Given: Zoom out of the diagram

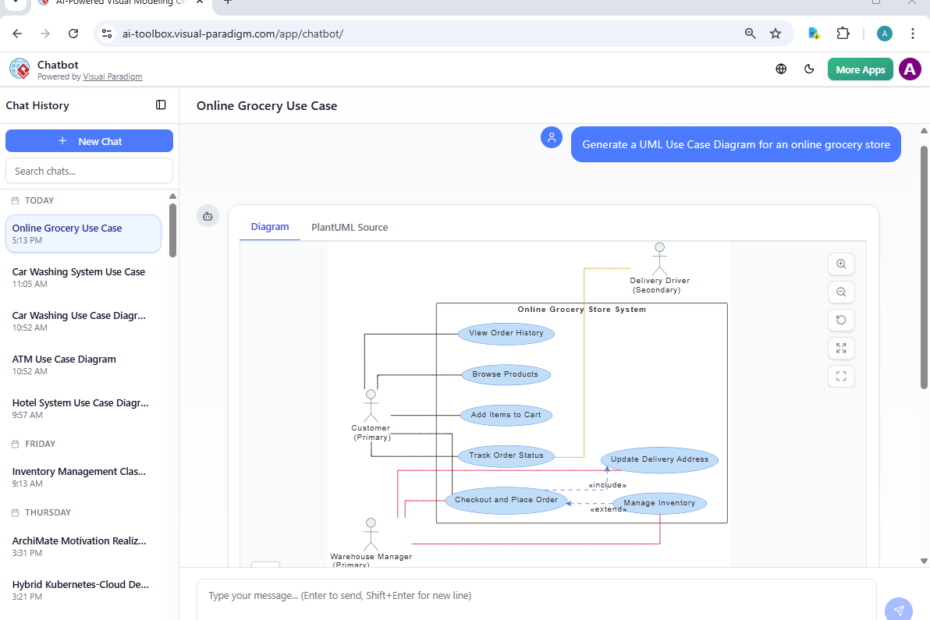Looking at the screenshot, I should 841,291.
